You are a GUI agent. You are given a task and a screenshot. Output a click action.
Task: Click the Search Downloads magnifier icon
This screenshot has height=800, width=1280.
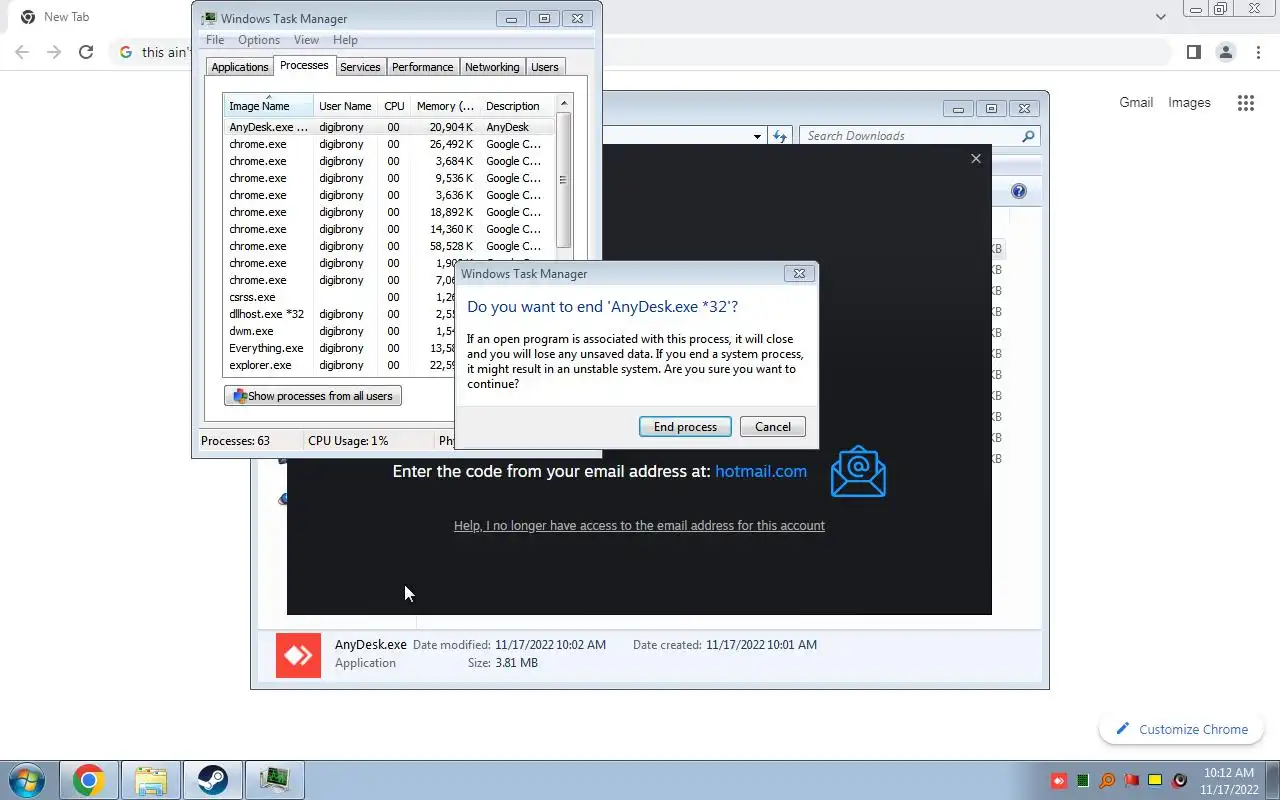1028,136
